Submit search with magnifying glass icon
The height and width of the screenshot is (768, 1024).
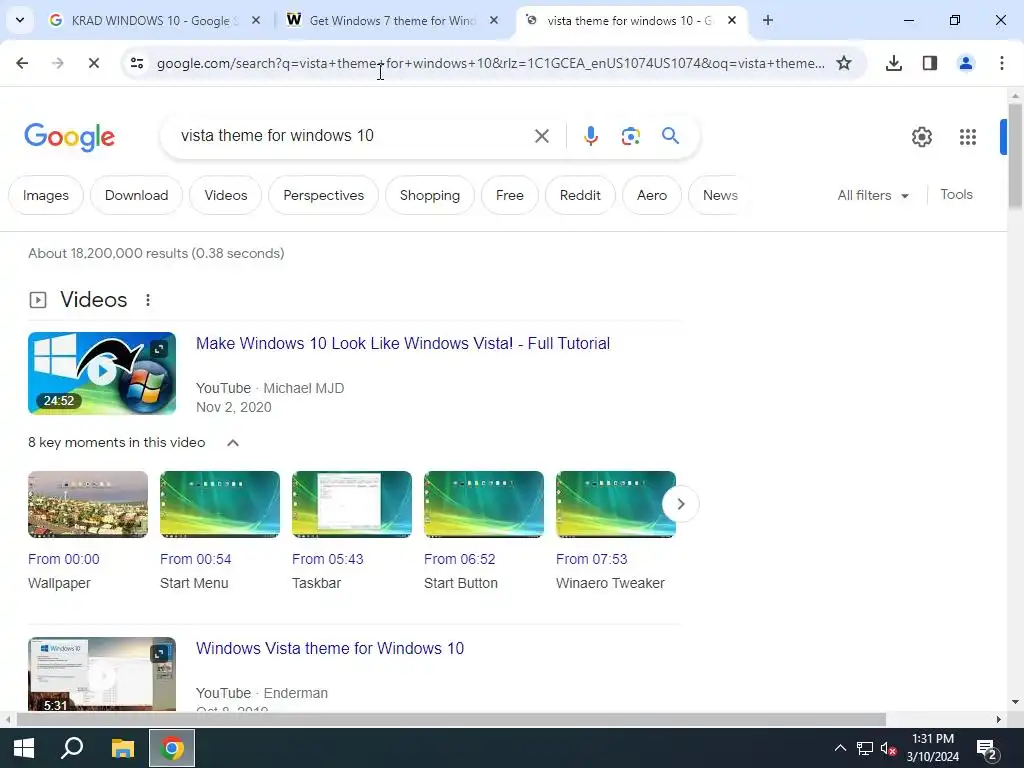pos(670,136)
